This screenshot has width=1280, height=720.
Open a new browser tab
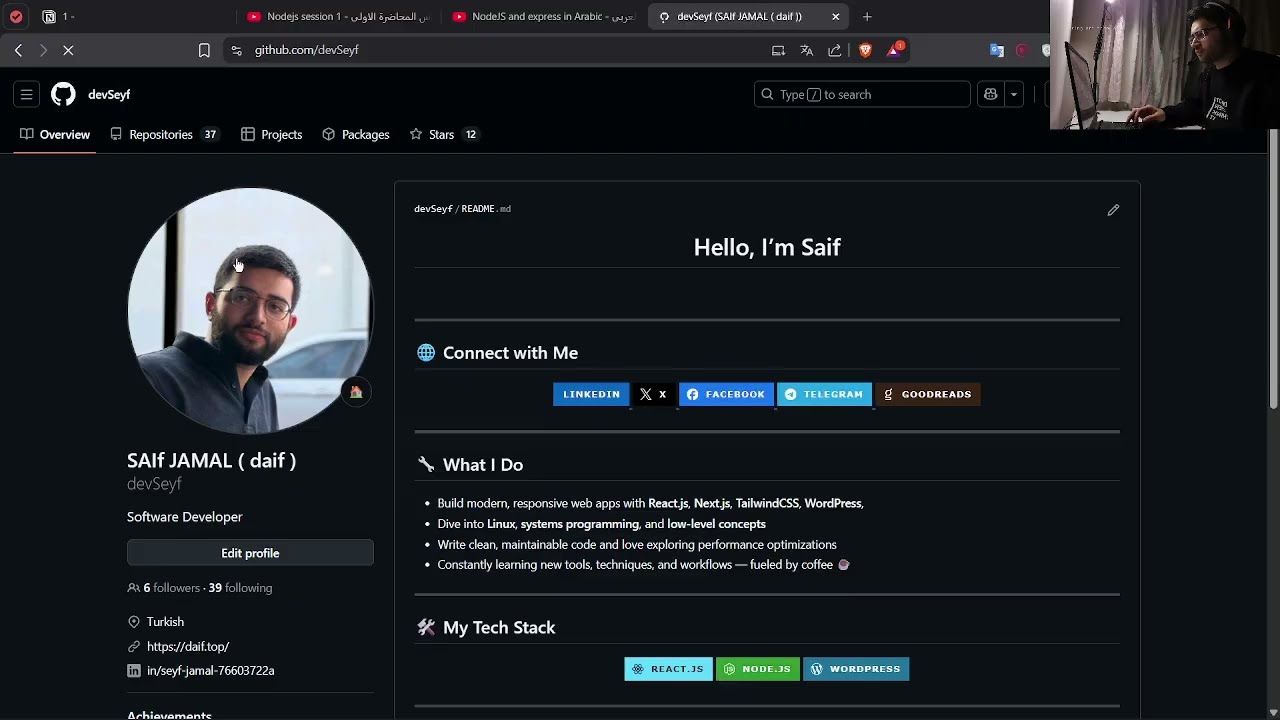(867, 16)
